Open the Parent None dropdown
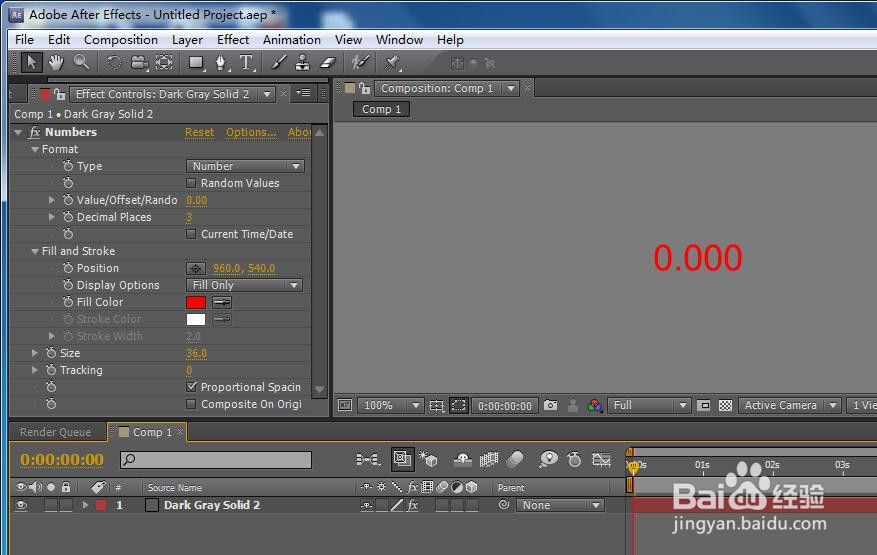877x555 pixels. point(560,505)
